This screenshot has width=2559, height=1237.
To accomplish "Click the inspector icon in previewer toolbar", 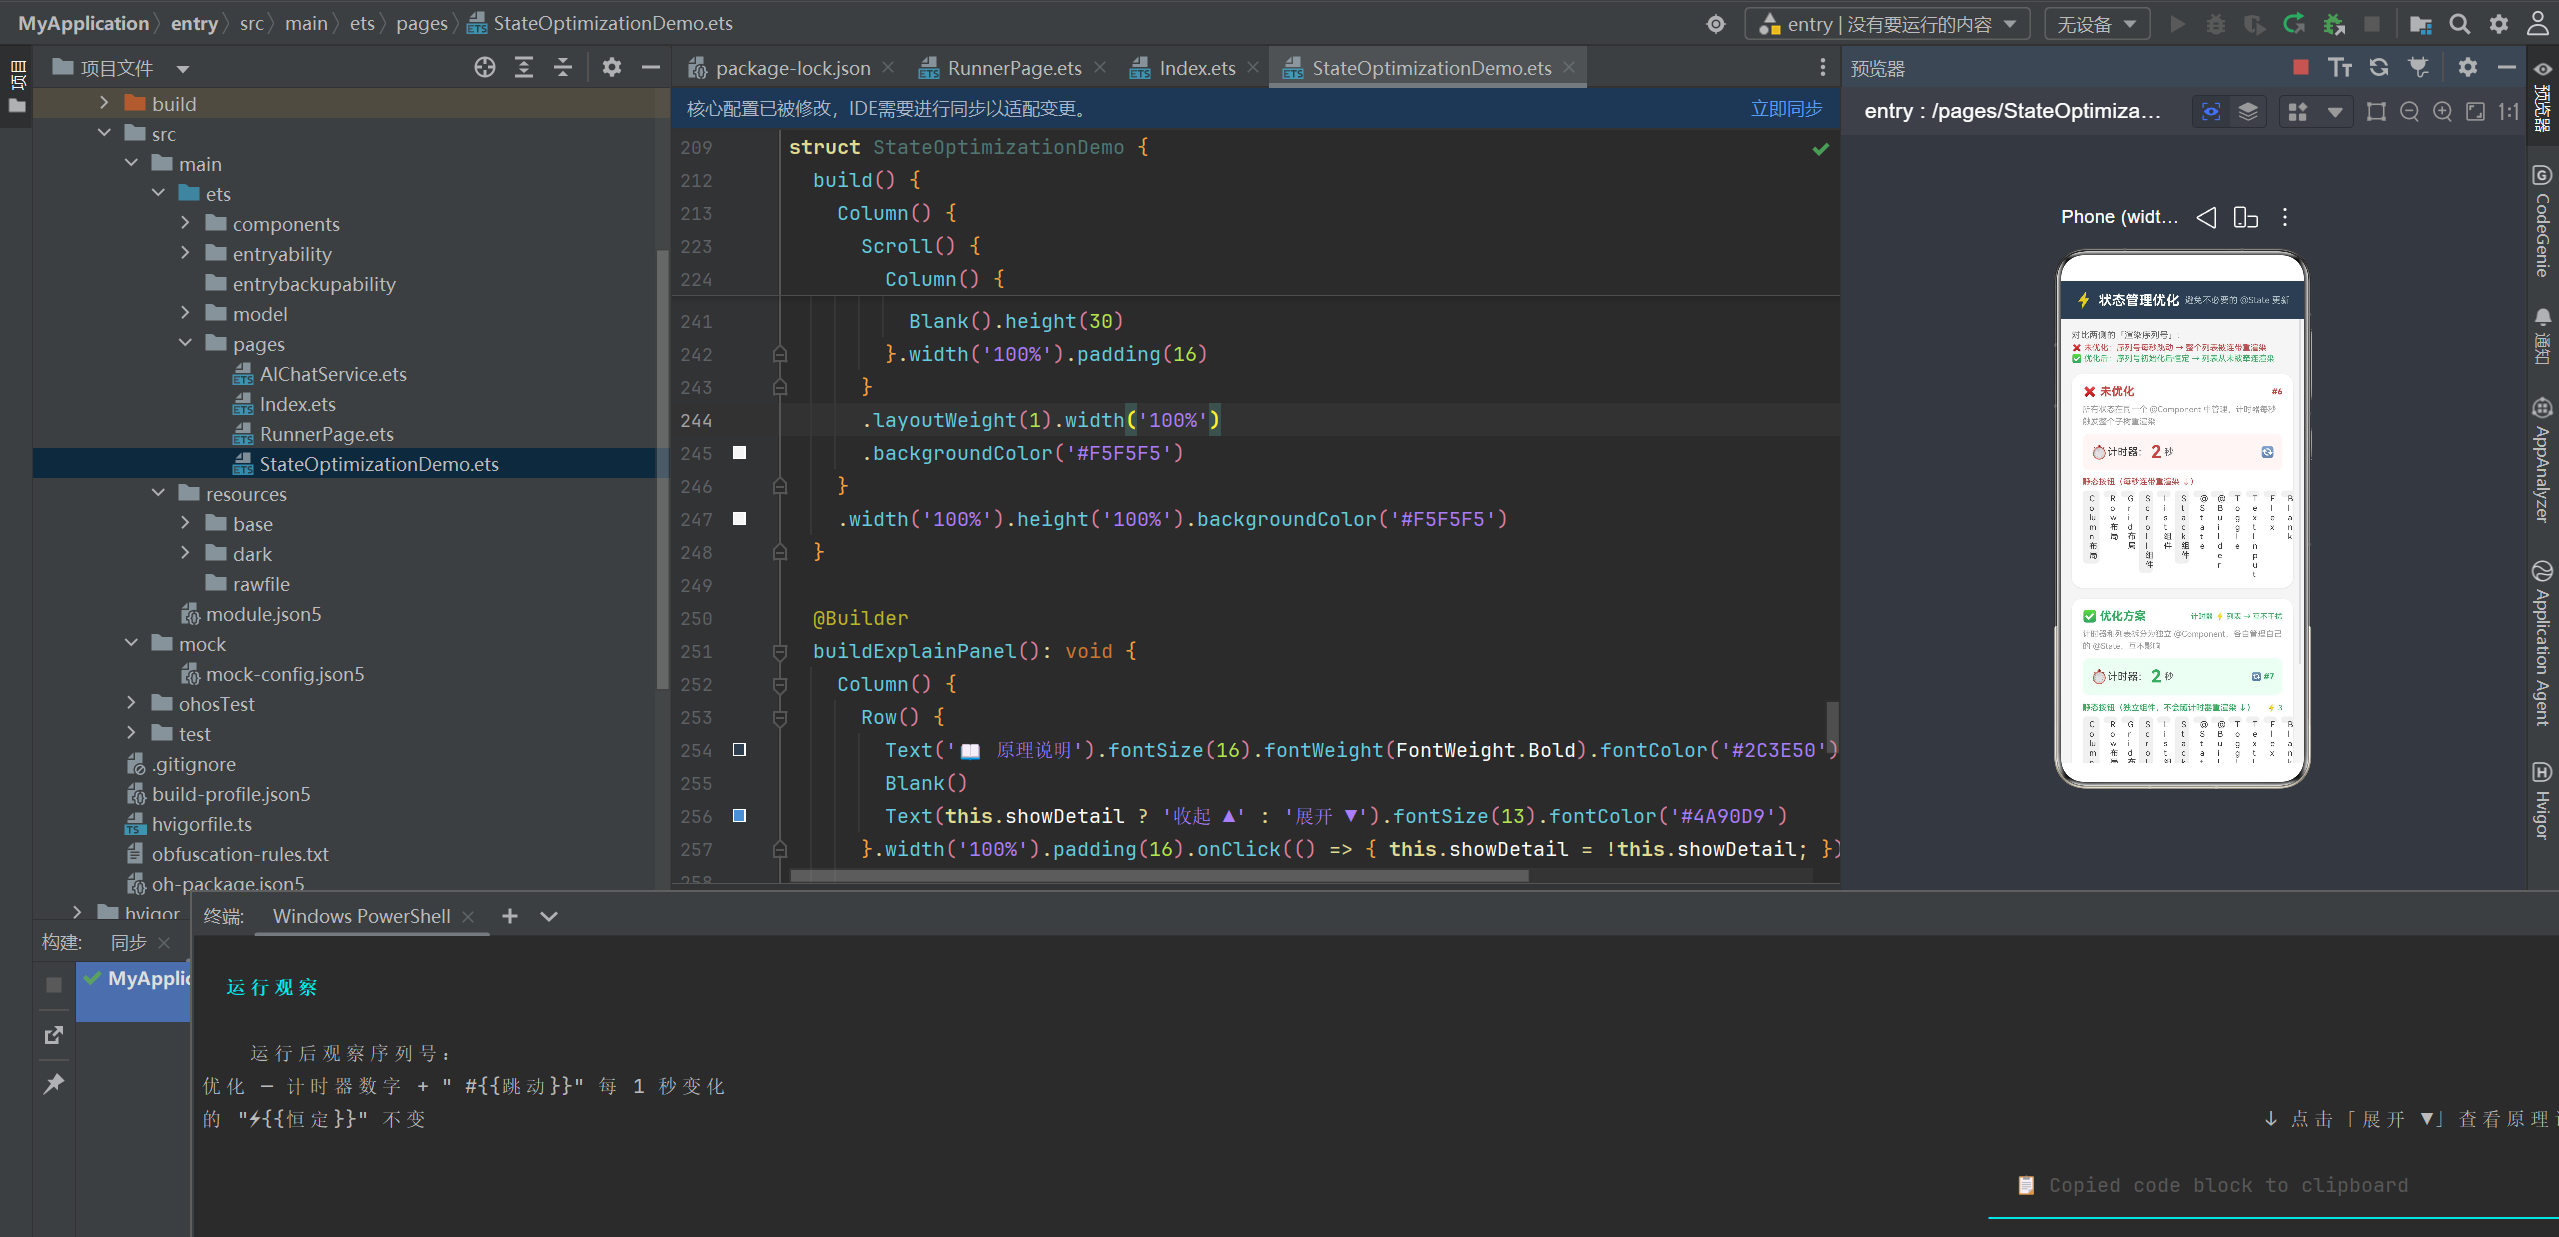I will pos(2211,111).
